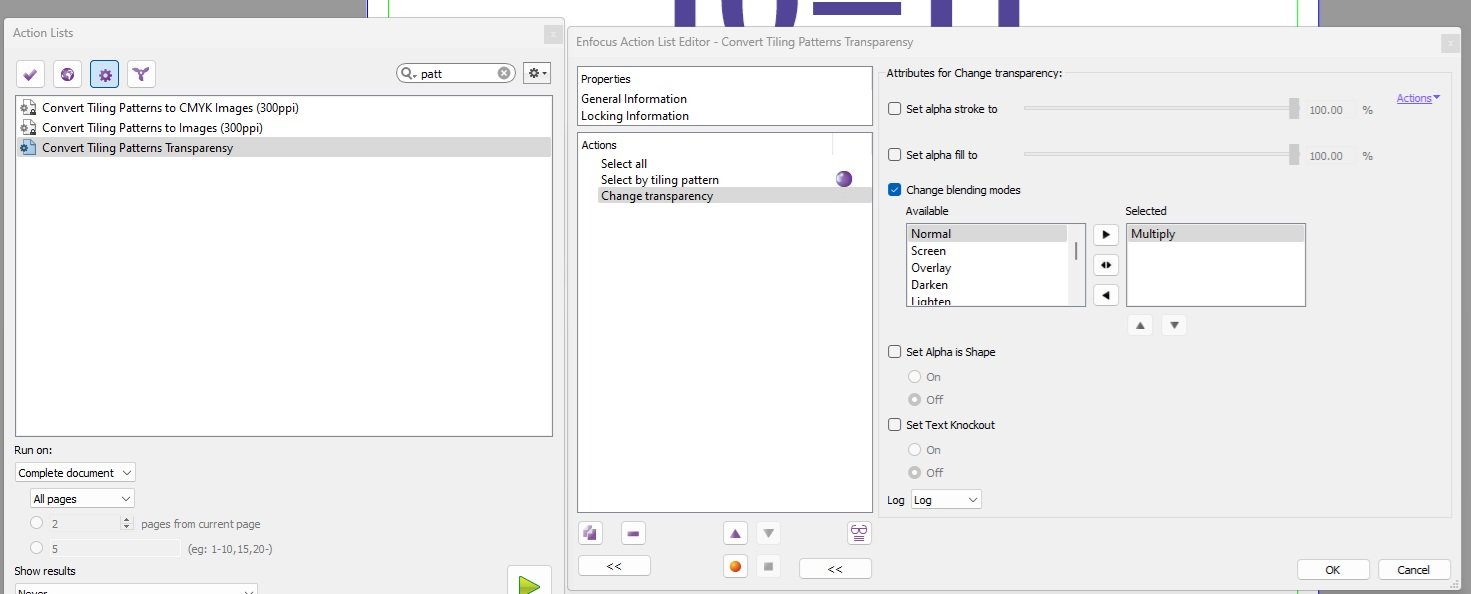The width and height of the screenshot is (1471, 594).
Task: Select 'Darken' in Available blending modes
Action: coord(987,285)
